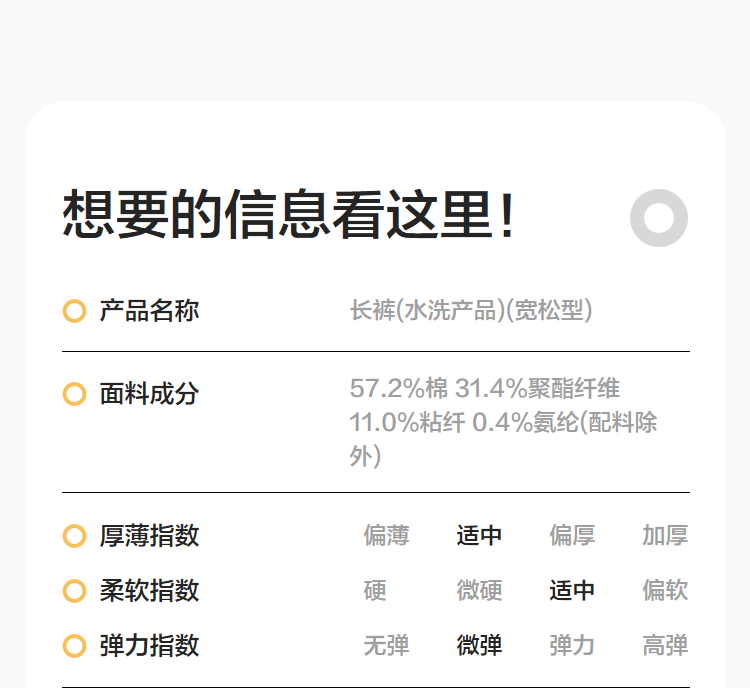The width and height of the screenshot is (750, 688).
Task: Select the highlighted 微弹 elasticity option
Action: [x=479, y=646]
